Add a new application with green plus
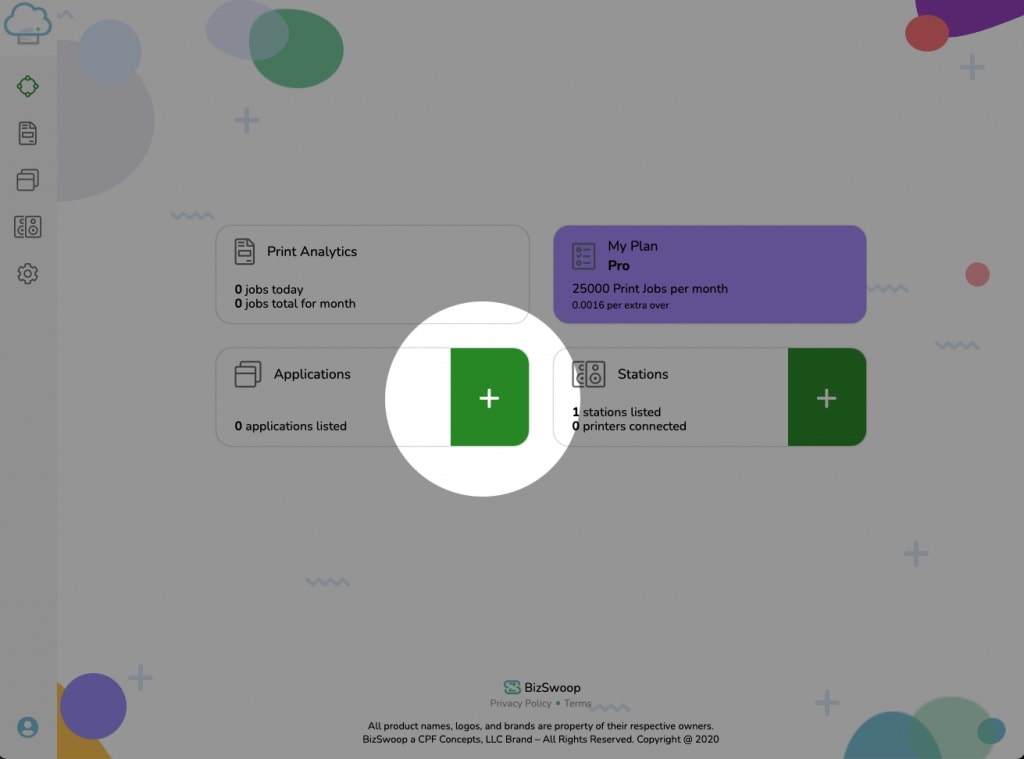 [489, 398]
